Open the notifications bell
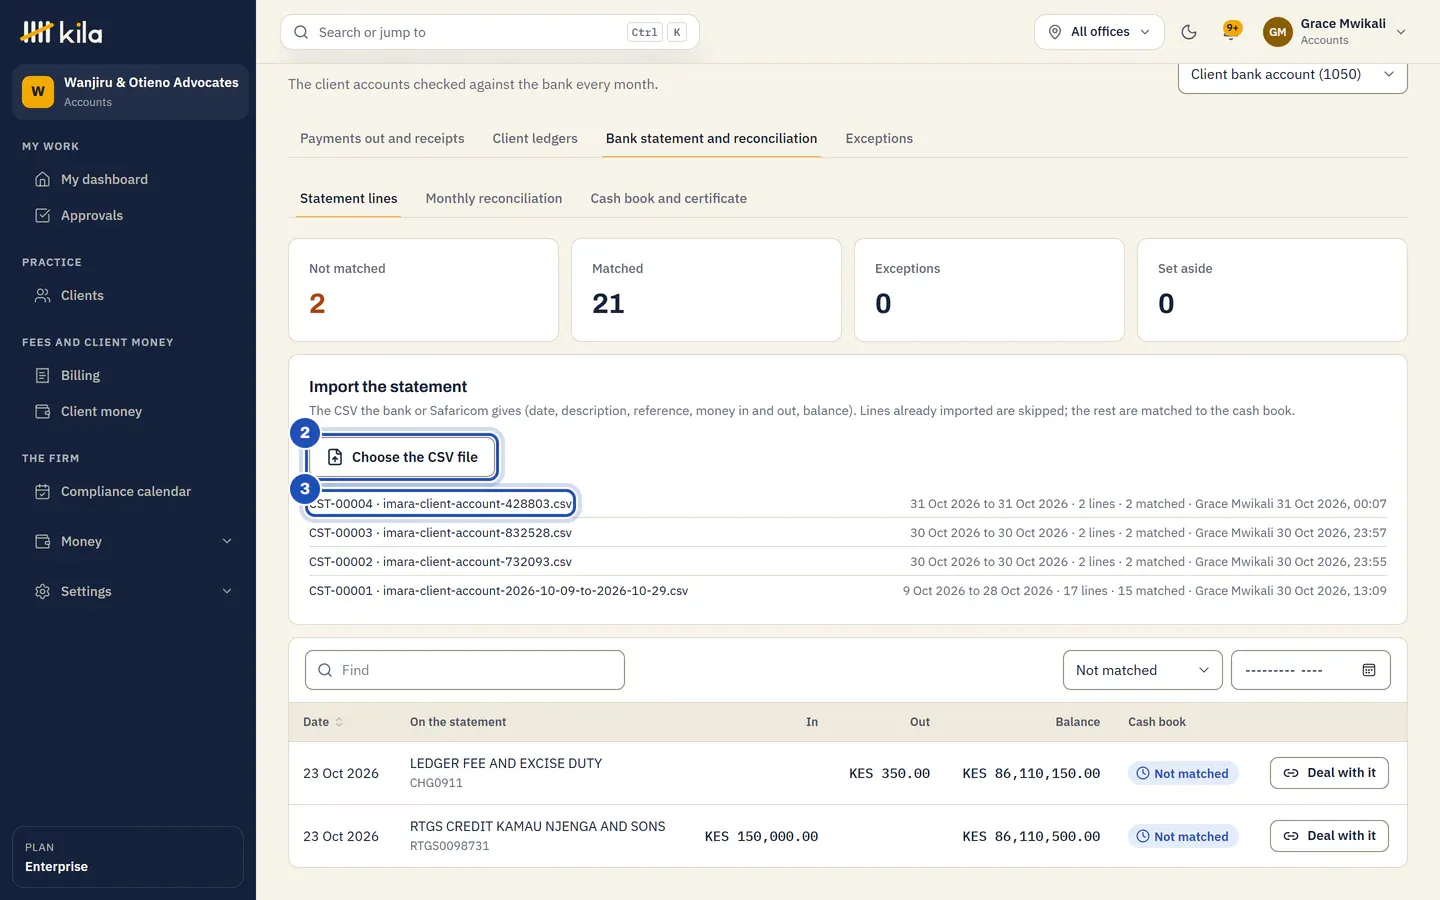The image size is (1440, 900). (x=1231, y=32)
